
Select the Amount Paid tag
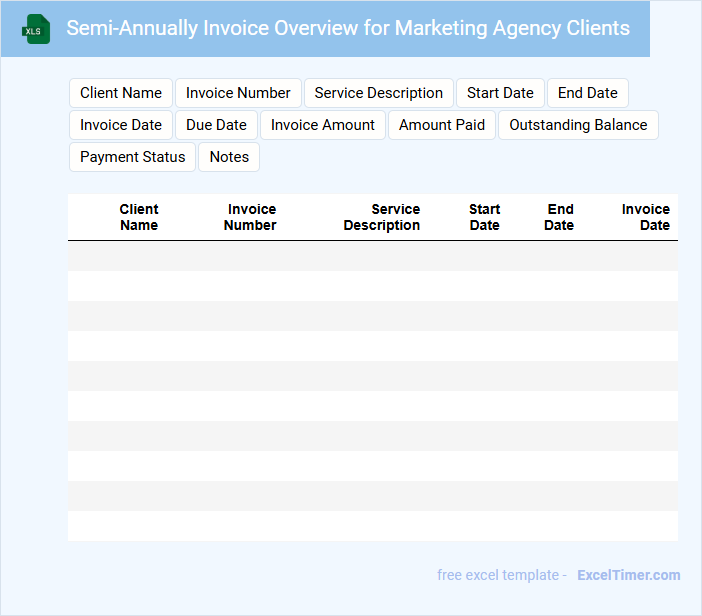[442, 125]
